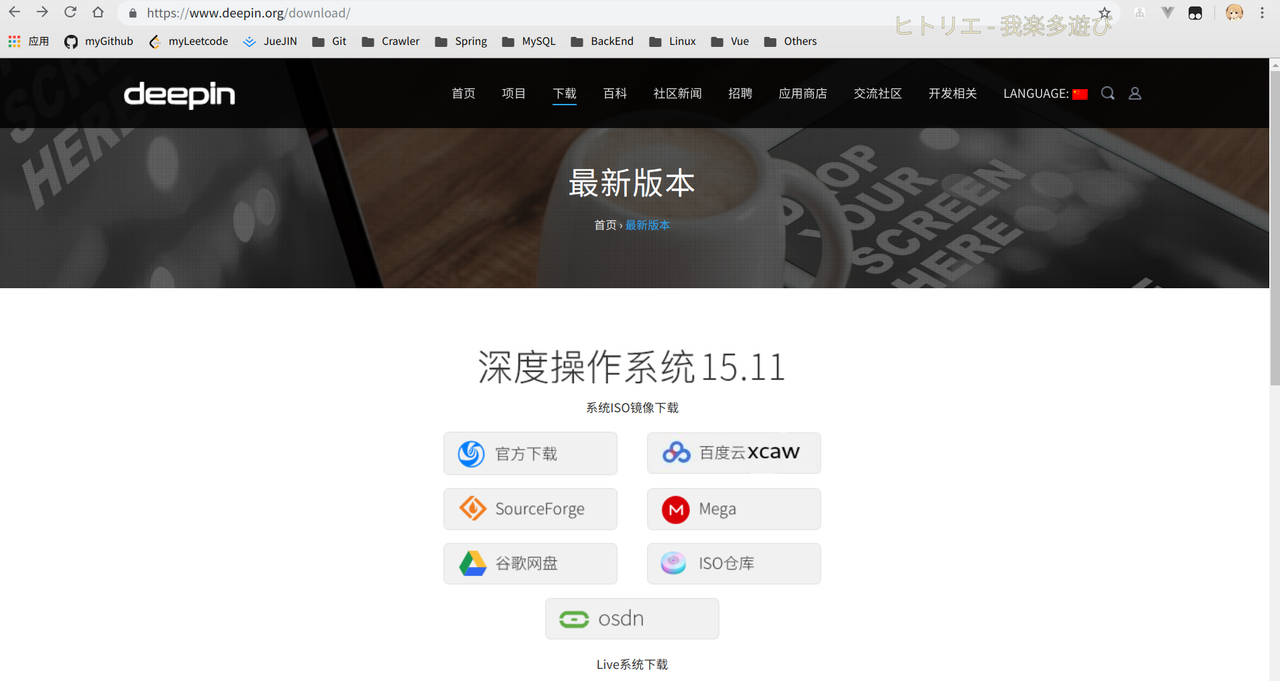Click the 官方下载 download button
1280x681 pixels.
(530, 453)
